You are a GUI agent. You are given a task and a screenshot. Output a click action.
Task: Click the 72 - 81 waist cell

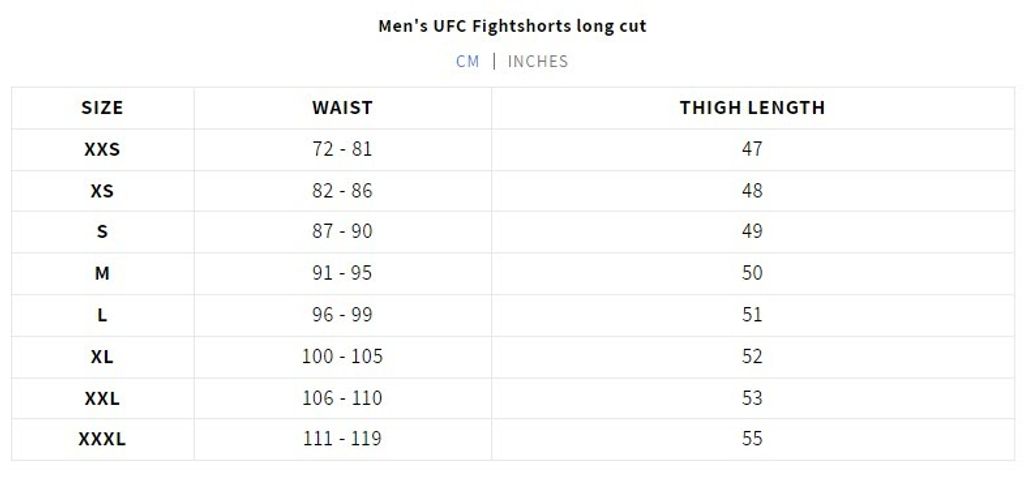pyautogui.click(x=342, y=149)
